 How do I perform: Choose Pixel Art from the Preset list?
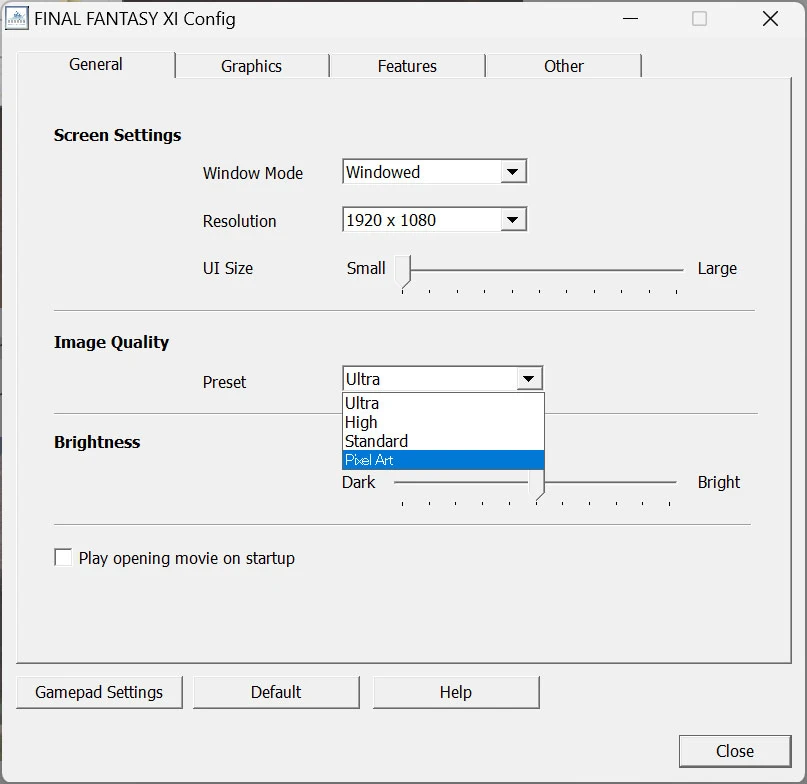pos(443,460)
